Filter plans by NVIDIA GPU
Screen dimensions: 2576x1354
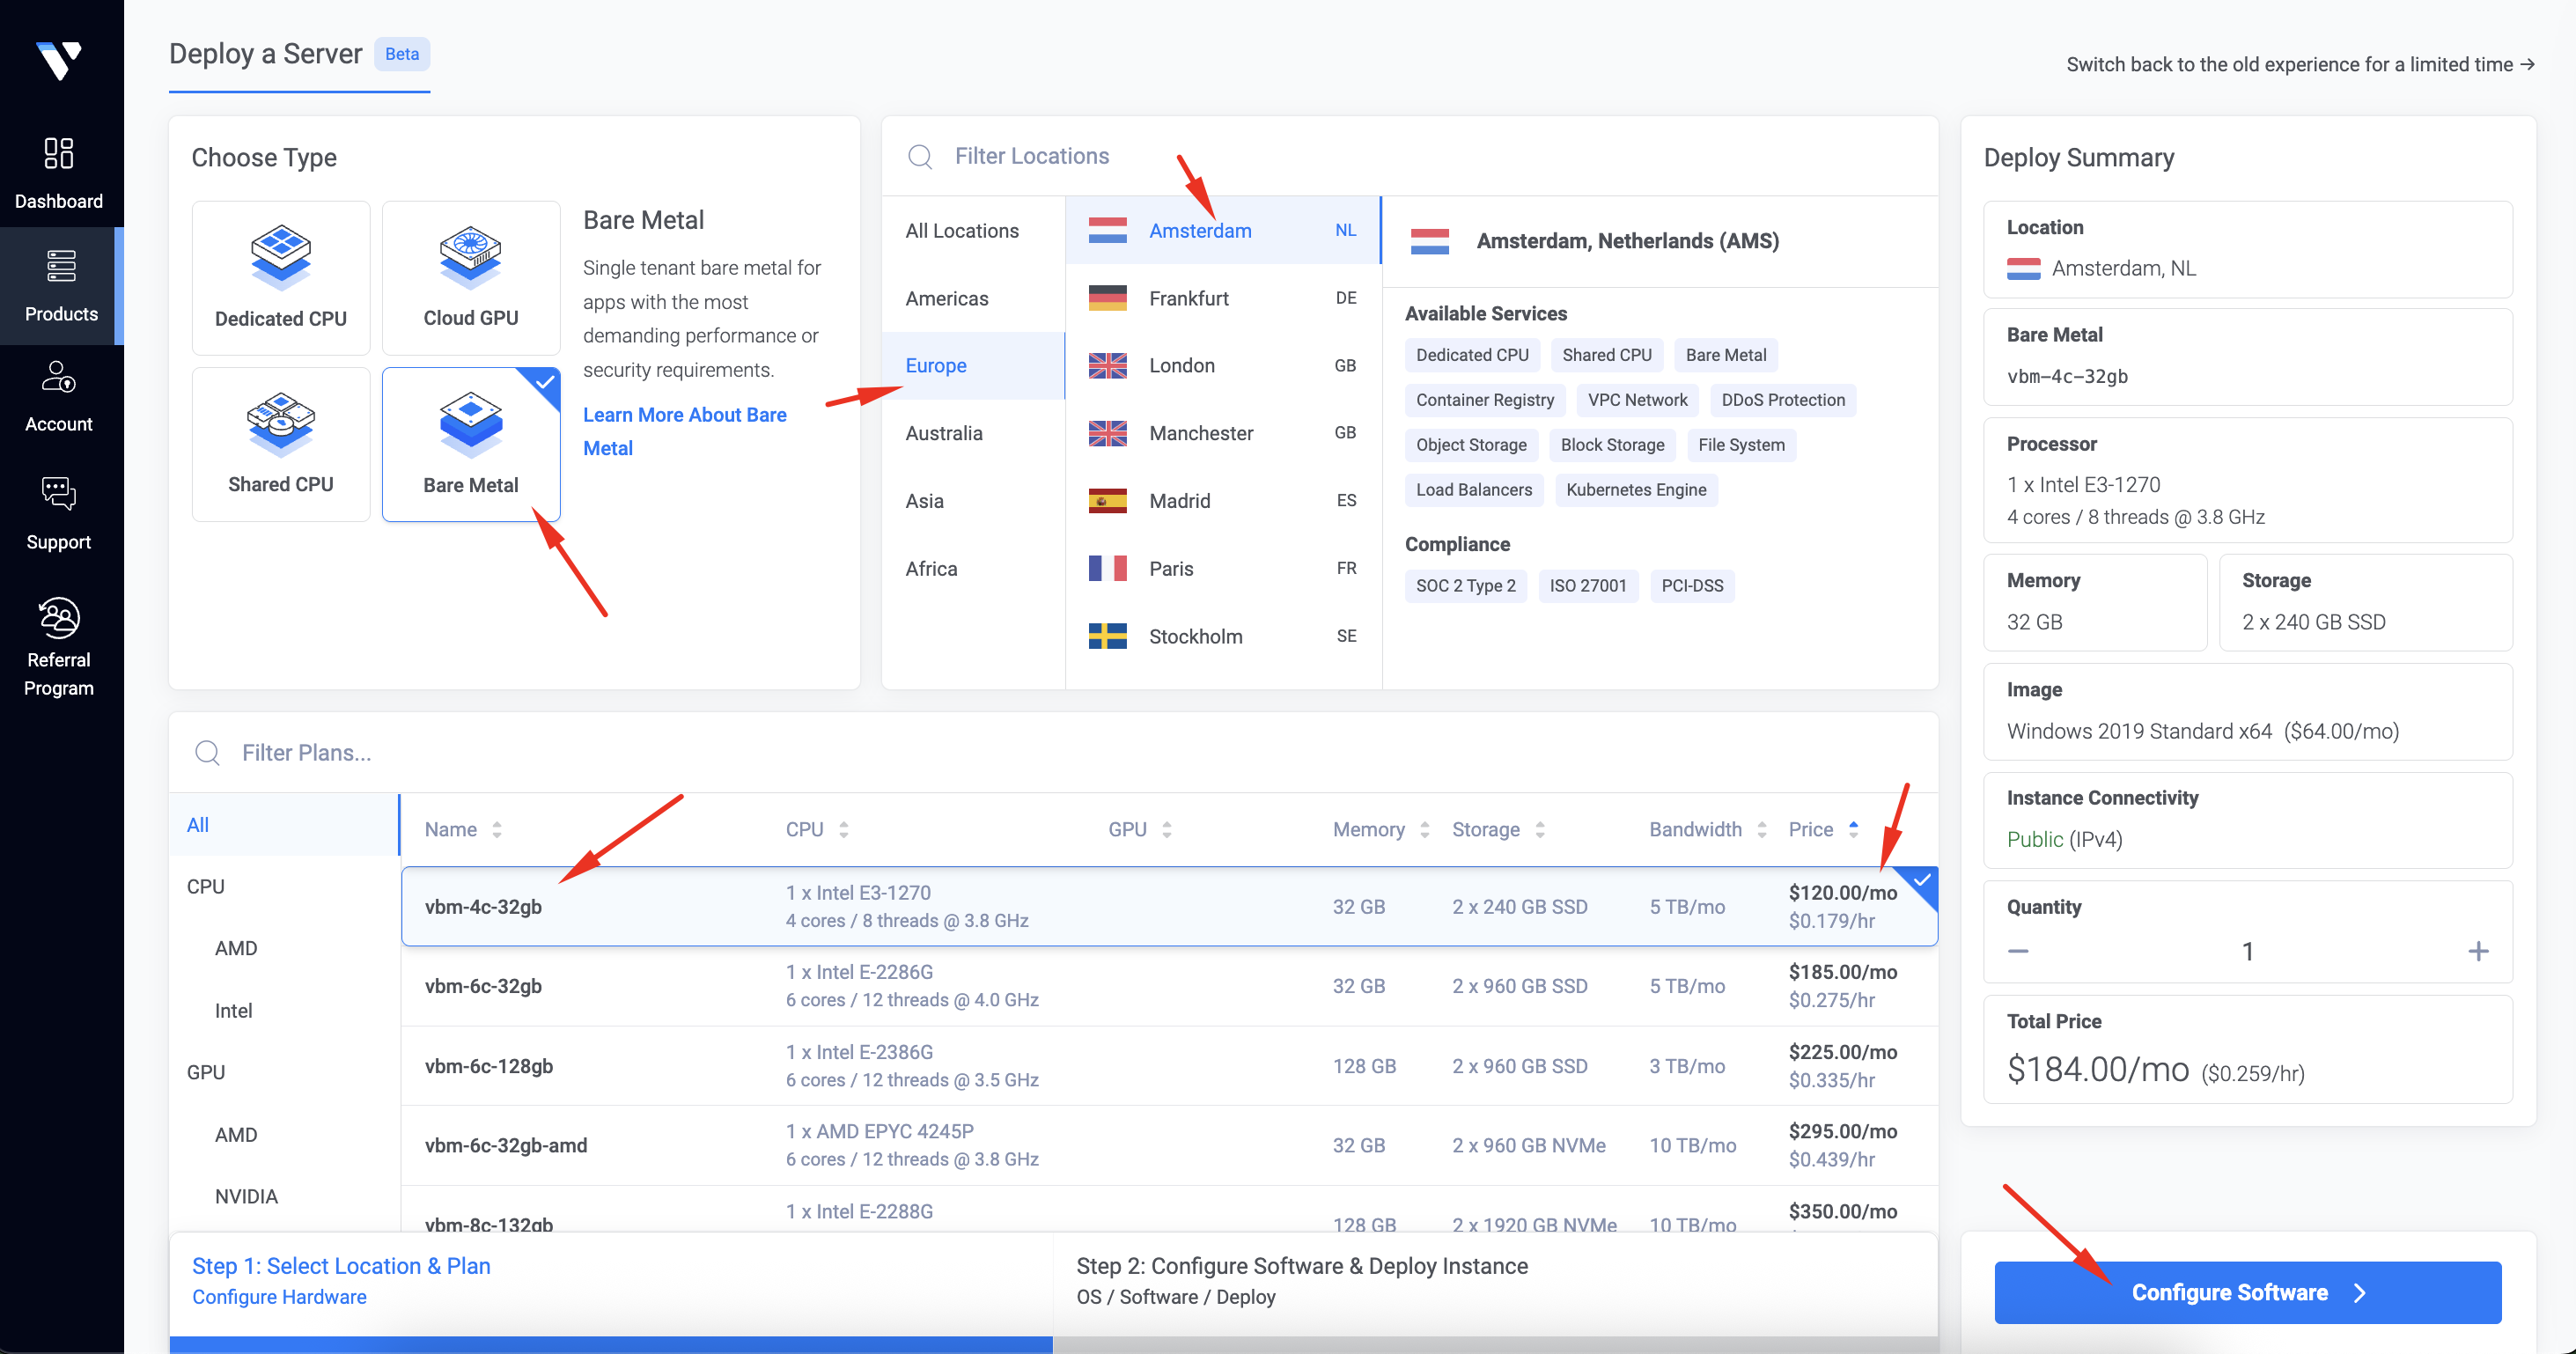246,1196
